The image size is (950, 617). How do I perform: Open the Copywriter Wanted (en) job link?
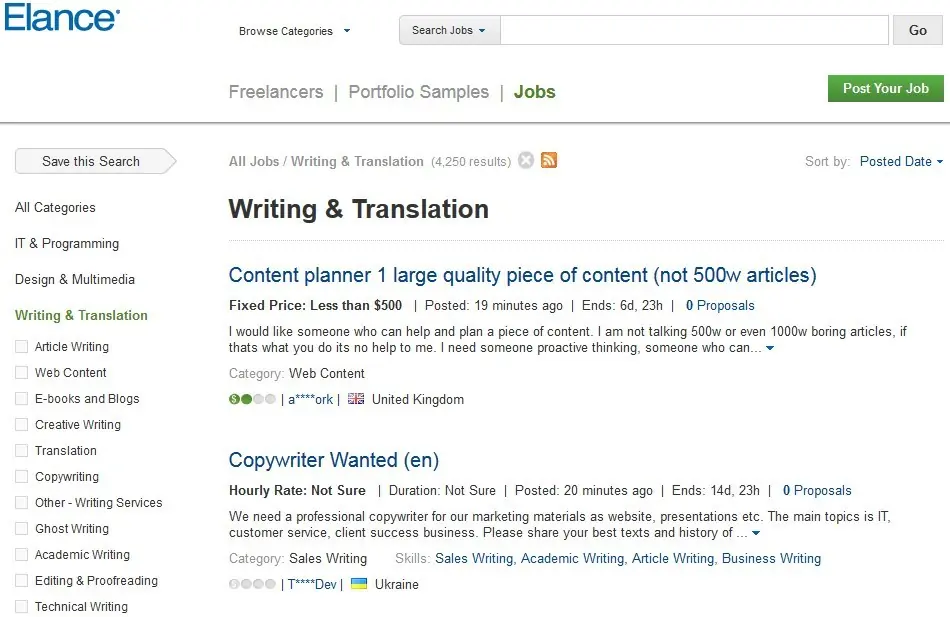[x=334, y=460]
